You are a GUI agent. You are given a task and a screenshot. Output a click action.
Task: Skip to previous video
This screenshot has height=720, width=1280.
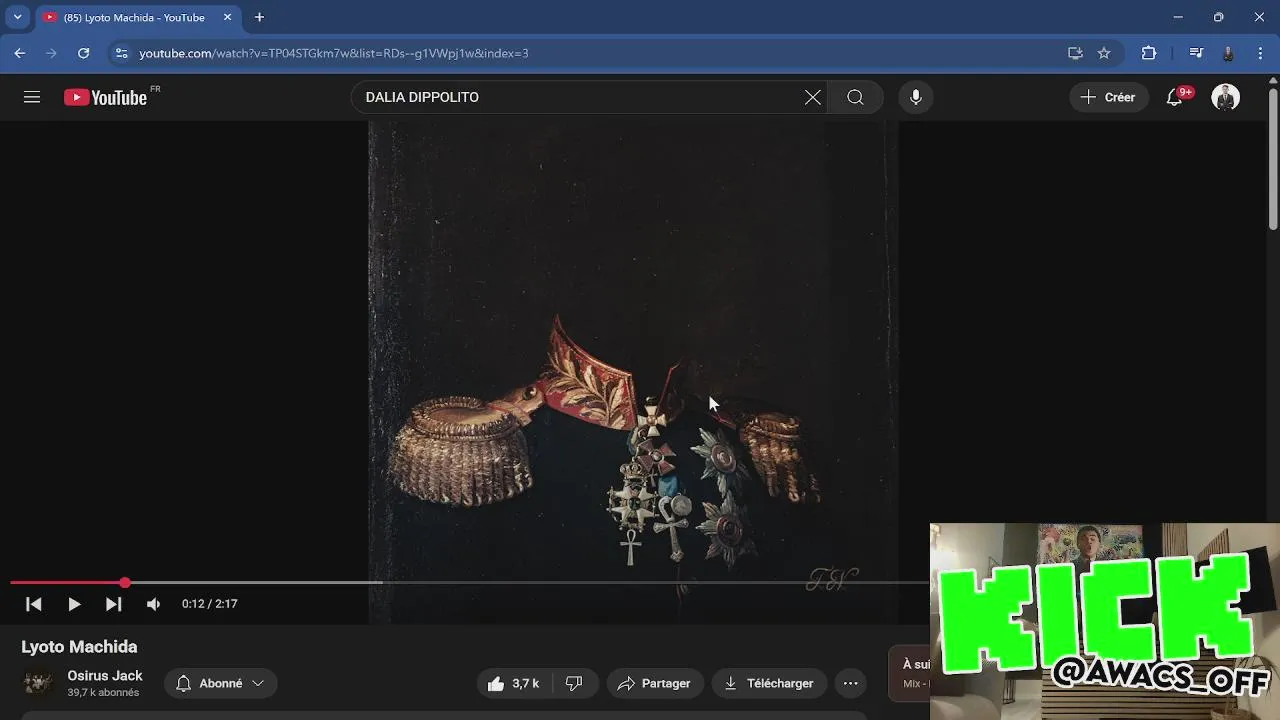point(34,604)
